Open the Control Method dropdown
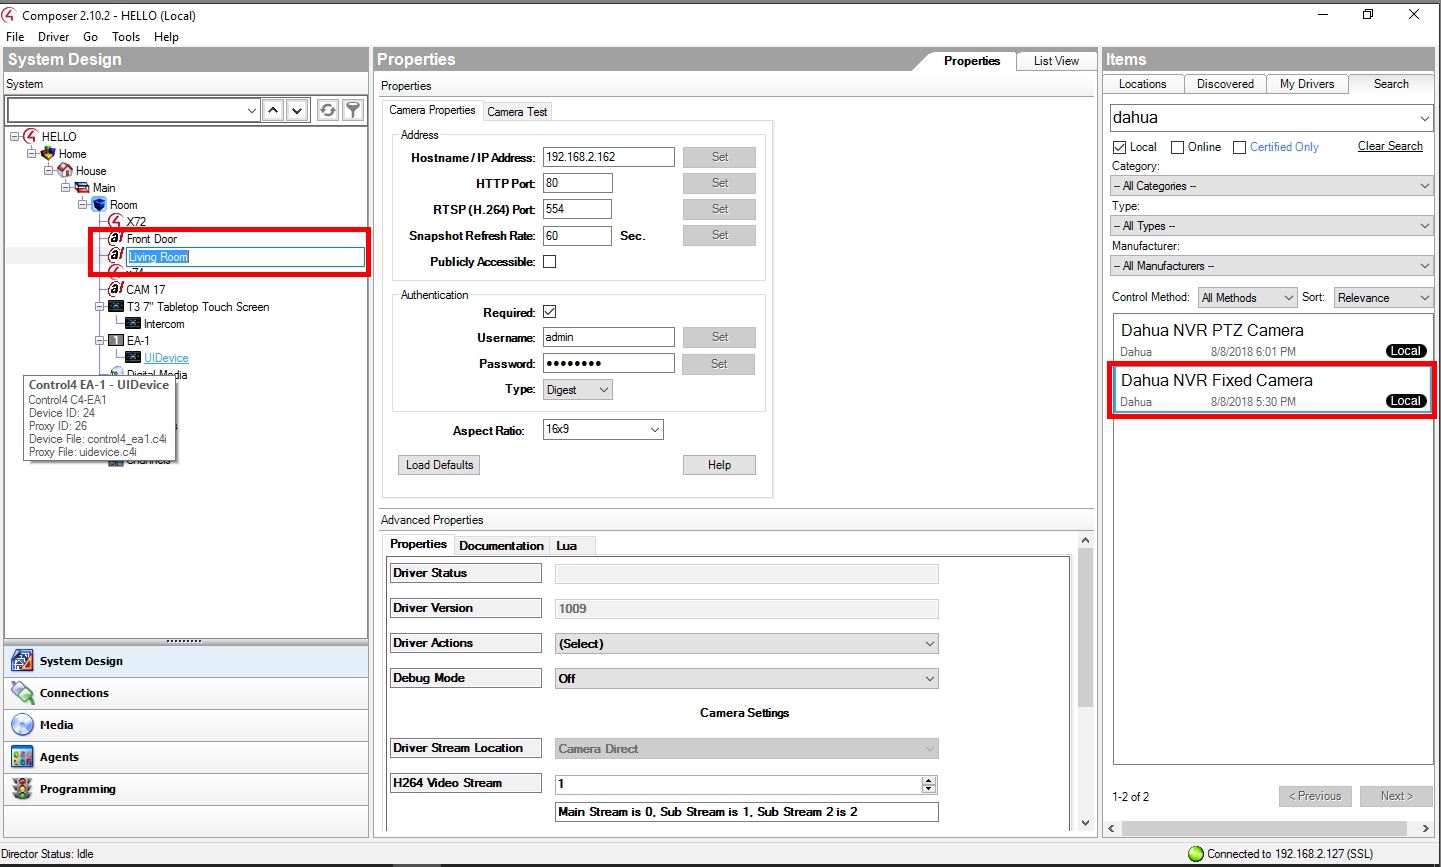The width and height of the screenshot is (1441, 867). [x=1247, y=298]
